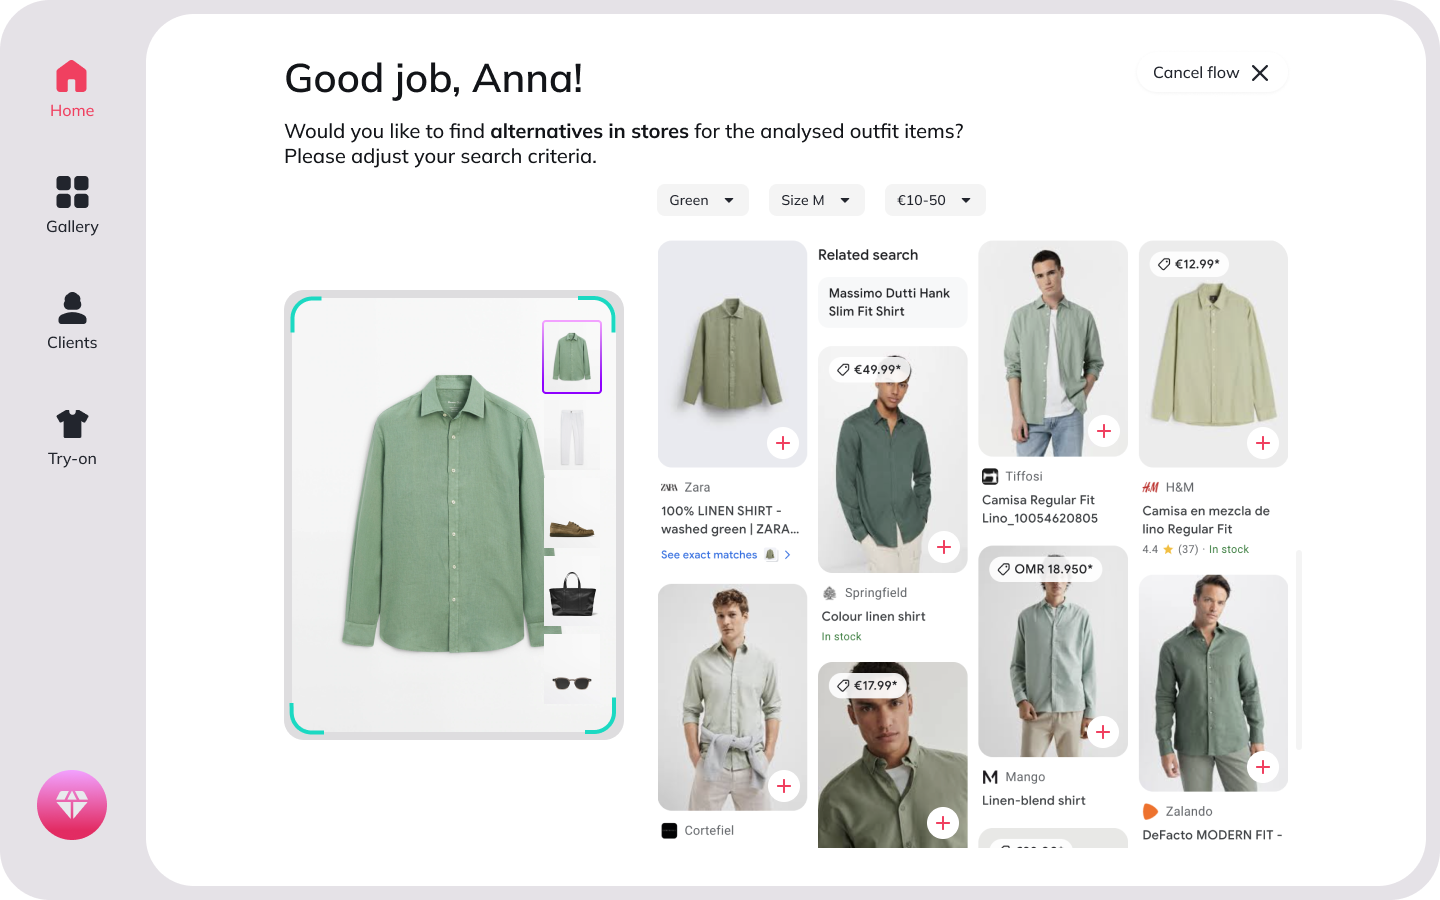Screen dimensions: 1440x900
Task: Click the OMR 18.950 price tag
Action: [1045, 569]
